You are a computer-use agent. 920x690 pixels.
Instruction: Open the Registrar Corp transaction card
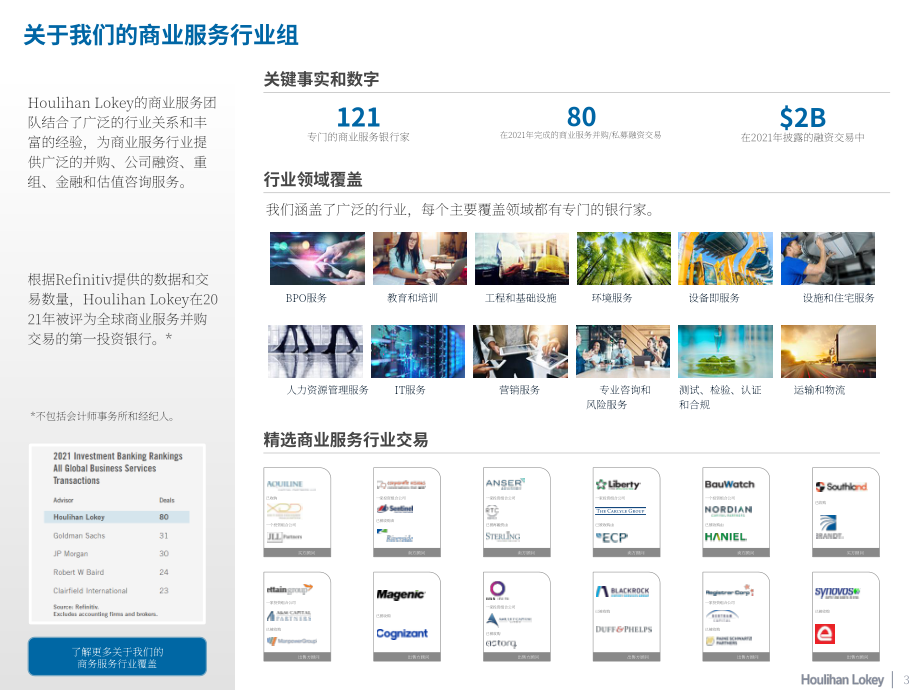736,617
